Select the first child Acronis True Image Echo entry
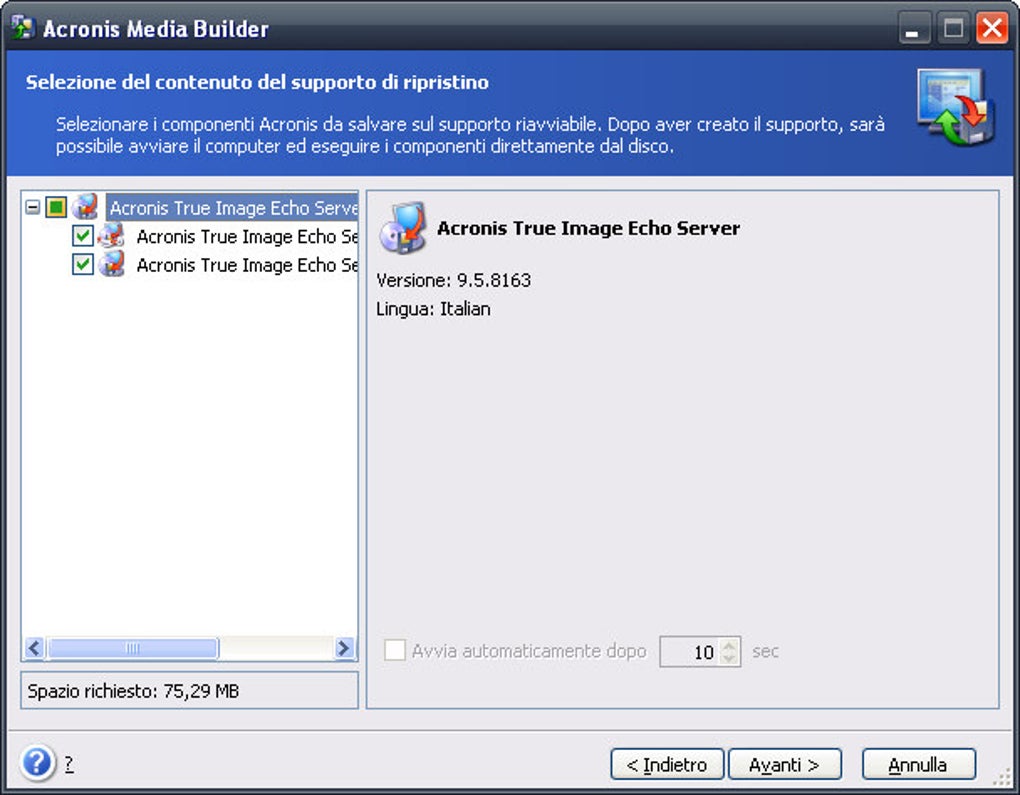The width and height of the screenshot is (1020, 795). (247, 236)
